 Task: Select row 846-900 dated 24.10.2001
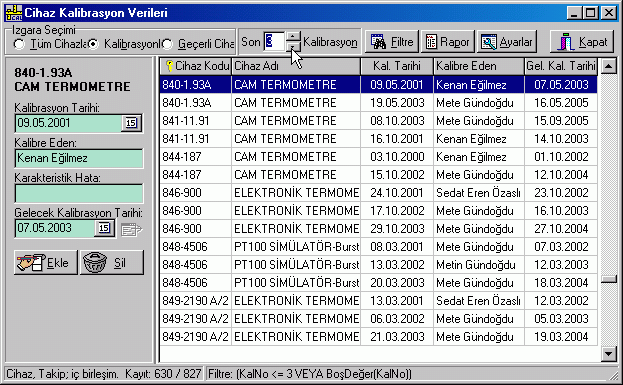(x=378, y=193)
